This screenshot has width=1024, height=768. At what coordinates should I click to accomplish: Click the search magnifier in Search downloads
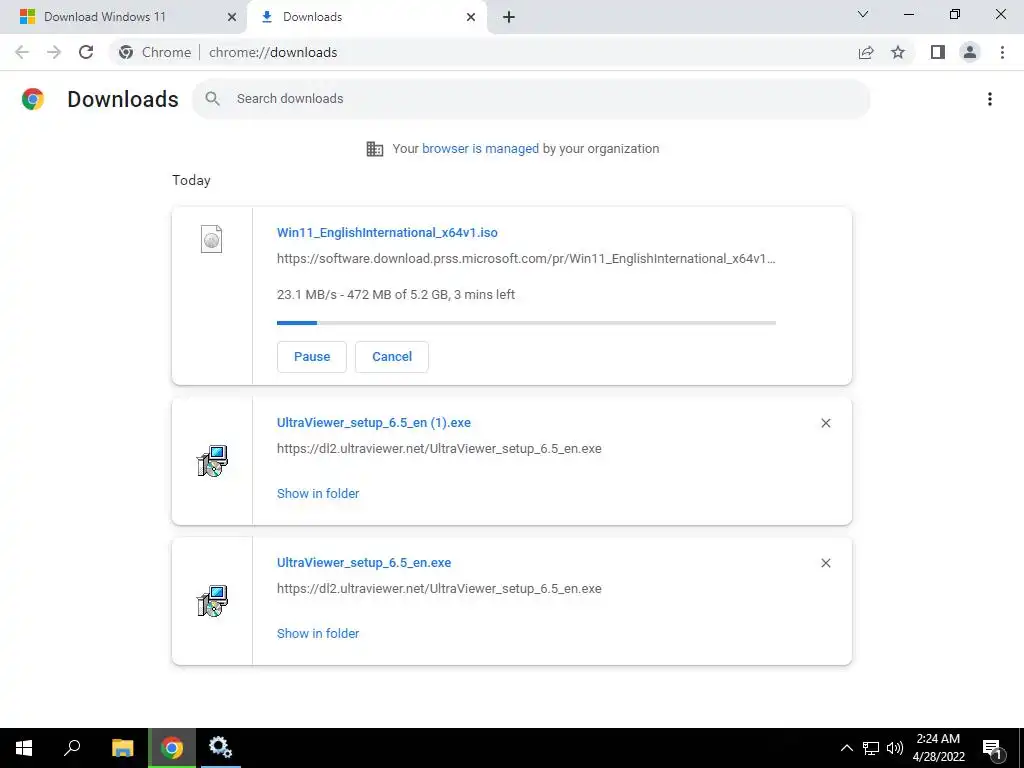tap(212, 99)
